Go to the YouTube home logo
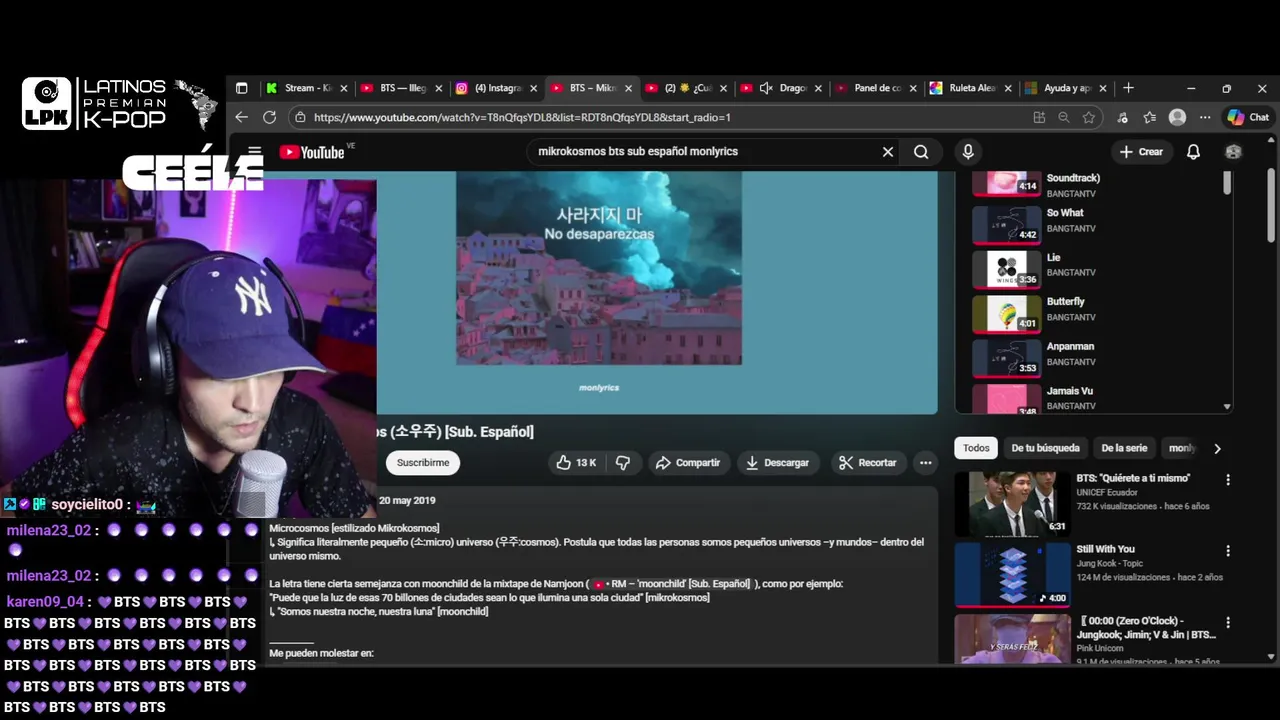 (x=311, y=152)
